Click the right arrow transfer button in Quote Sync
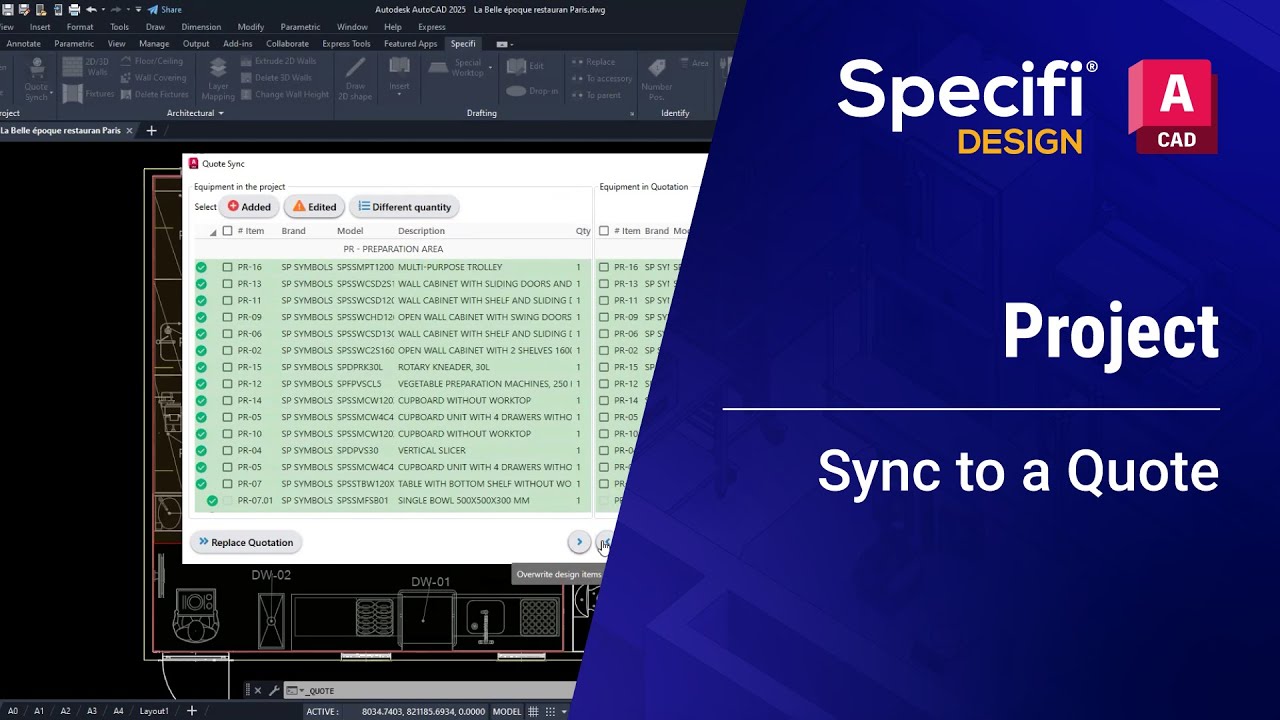The image size is (1280, 720). point(579,542)
